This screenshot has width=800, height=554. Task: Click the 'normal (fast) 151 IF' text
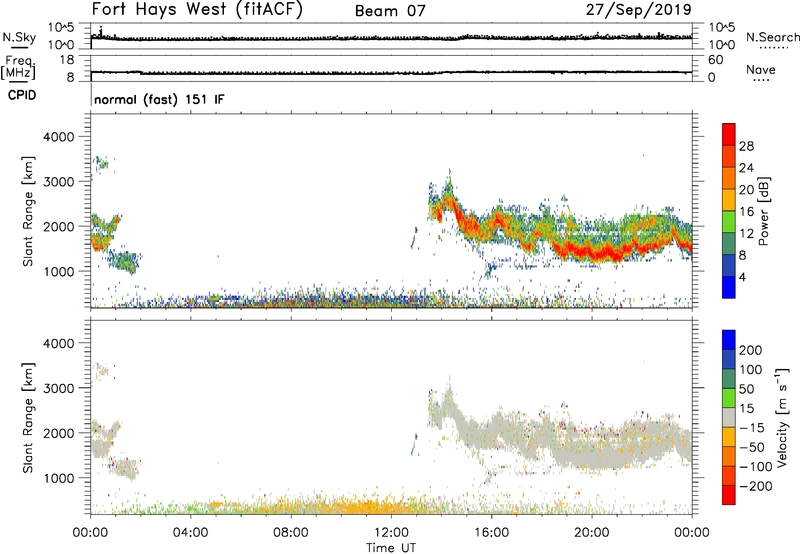coord(159,99)
